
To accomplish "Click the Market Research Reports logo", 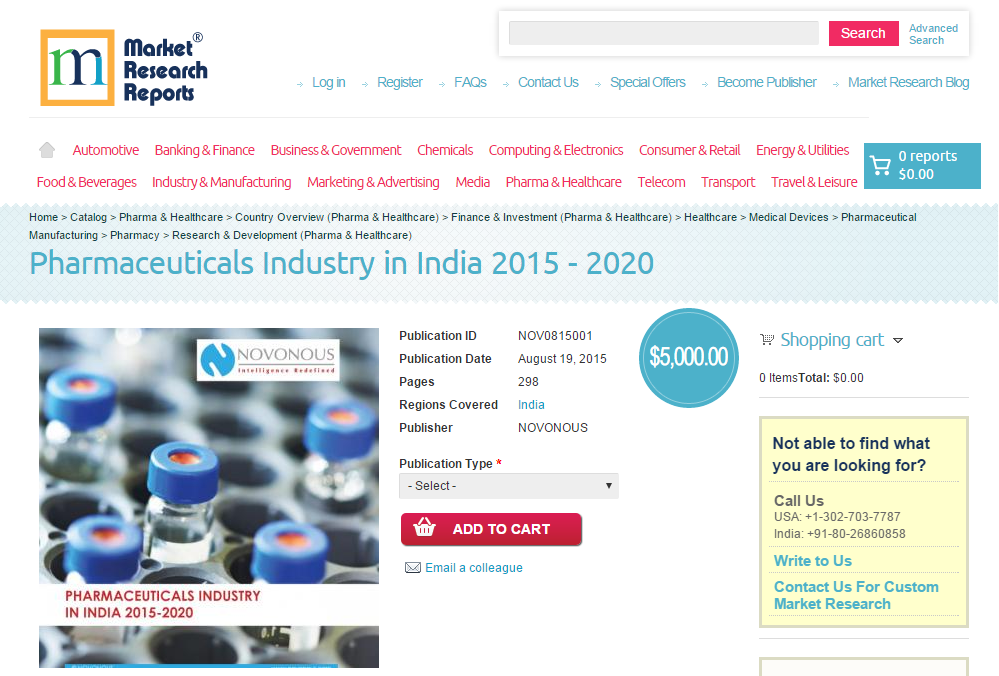I will pos(124,68).
